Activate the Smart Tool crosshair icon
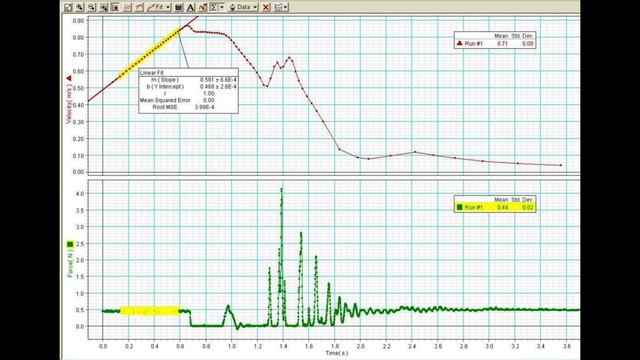 (x=127, y=7)
